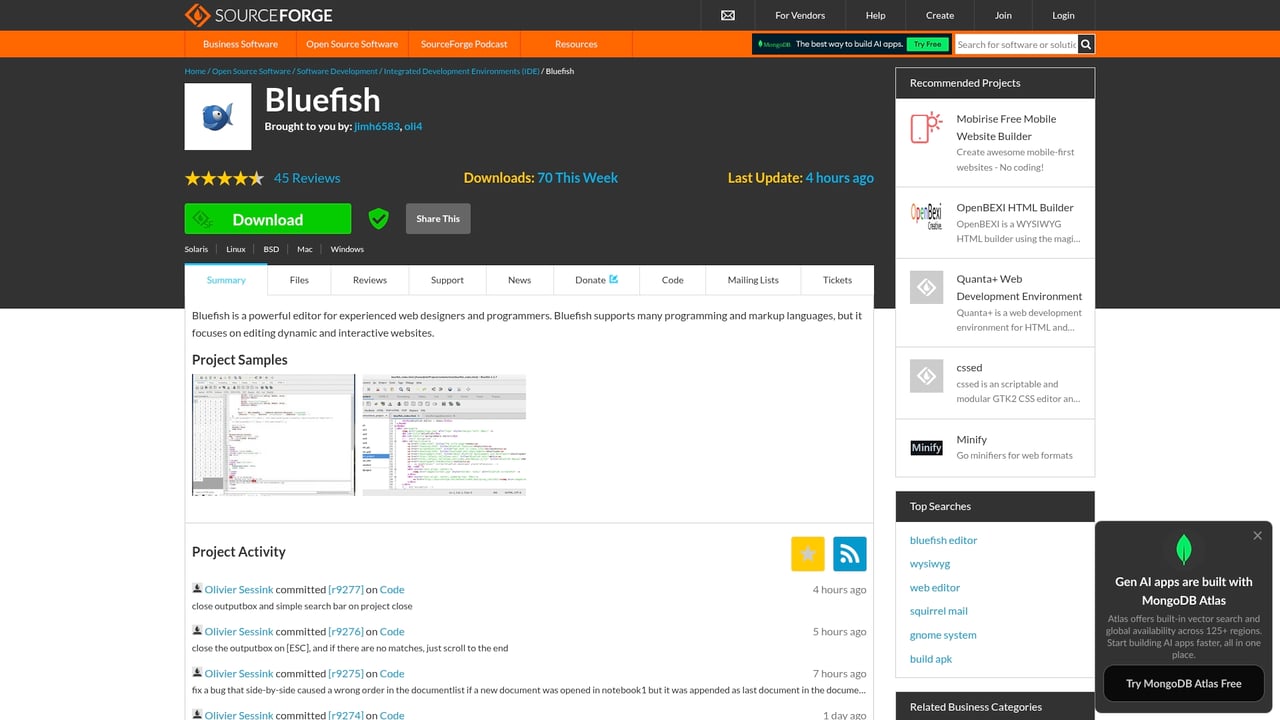Click the Minify project icon
This screenshot has width=1280, height=720.
pyautogui.click(x=926, y=447)
